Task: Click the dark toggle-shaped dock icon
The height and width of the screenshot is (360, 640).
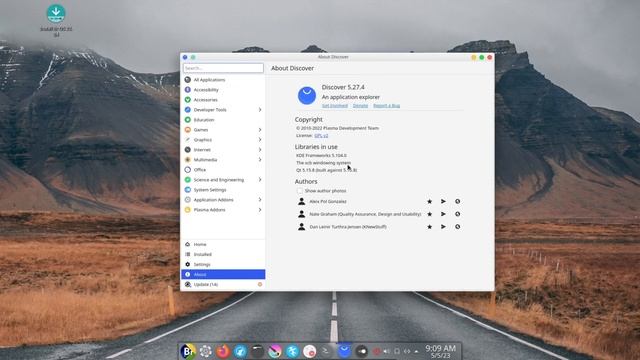Action: tap(361, 351)
